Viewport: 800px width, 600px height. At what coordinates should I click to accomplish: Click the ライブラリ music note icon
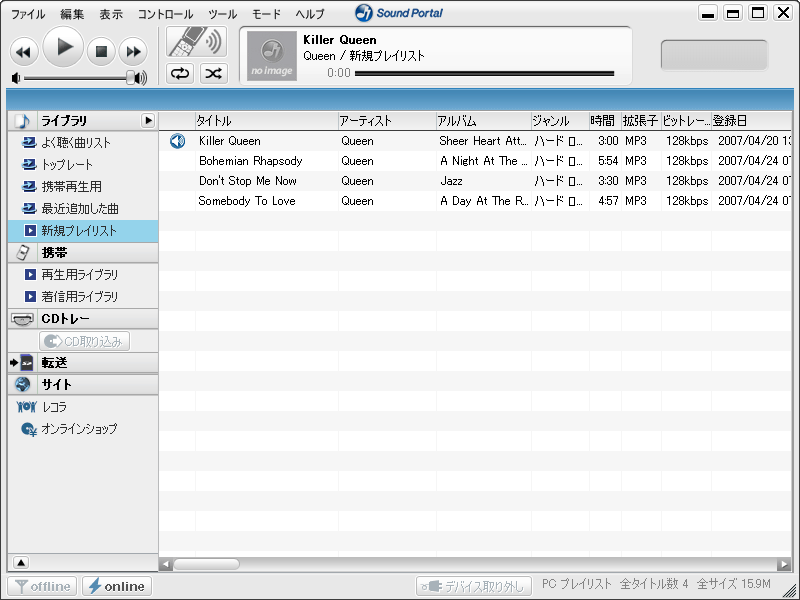pyautogui.click(x=22, y=121)
